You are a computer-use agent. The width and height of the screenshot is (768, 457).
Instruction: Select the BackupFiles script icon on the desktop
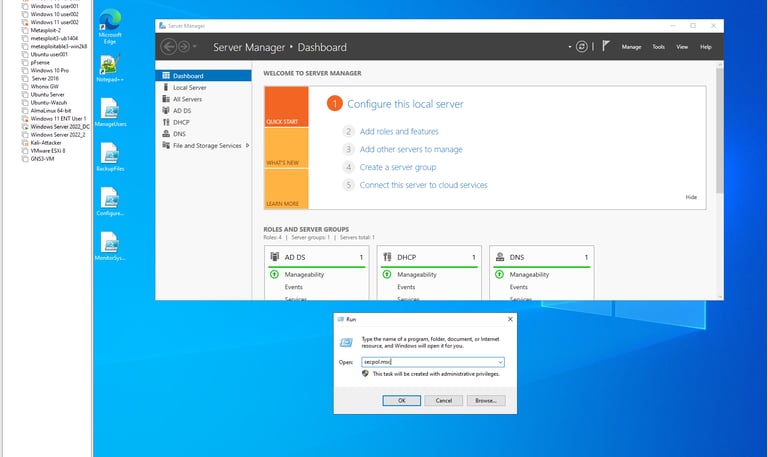tap(110, 157)
